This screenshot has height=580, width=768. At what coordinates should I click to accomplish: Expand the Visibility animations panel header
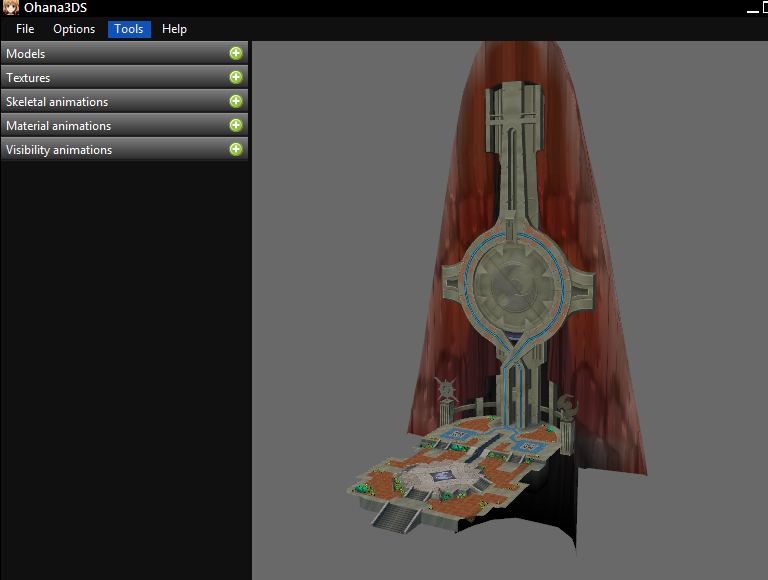pos(110,149)
